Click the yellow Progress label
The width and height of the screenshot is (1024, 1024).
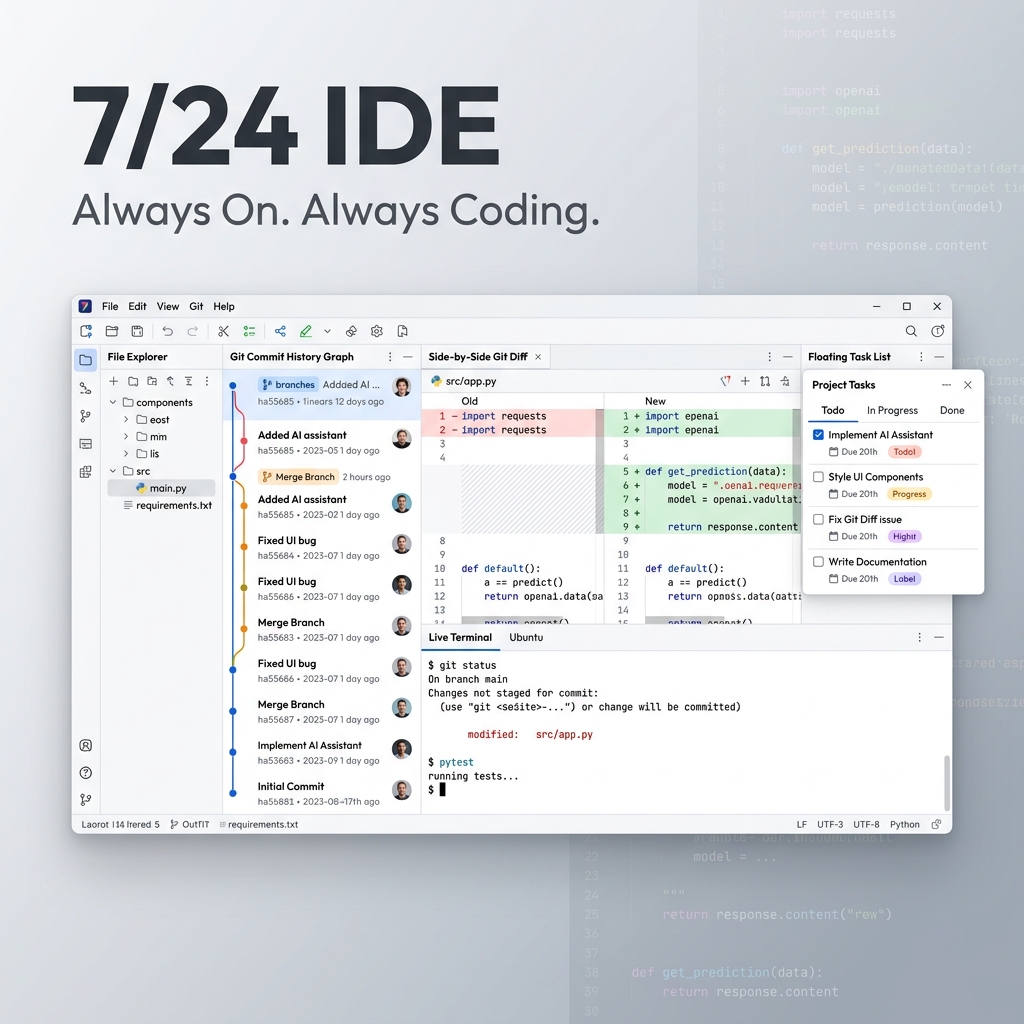[909, 494]
